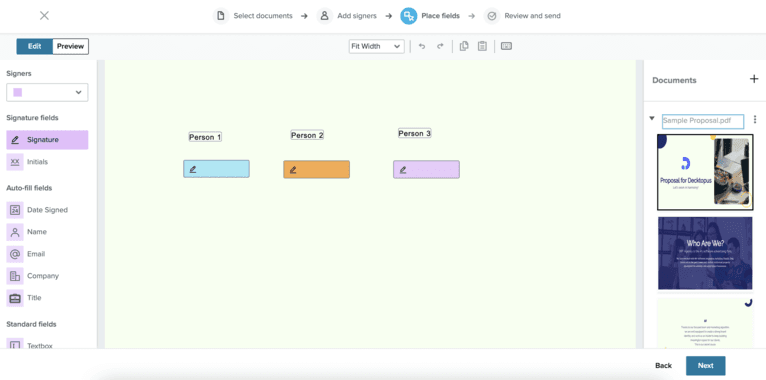Go to the Add signers step
The width and height of the screenshot is (766, 380).
click(357, 16)
